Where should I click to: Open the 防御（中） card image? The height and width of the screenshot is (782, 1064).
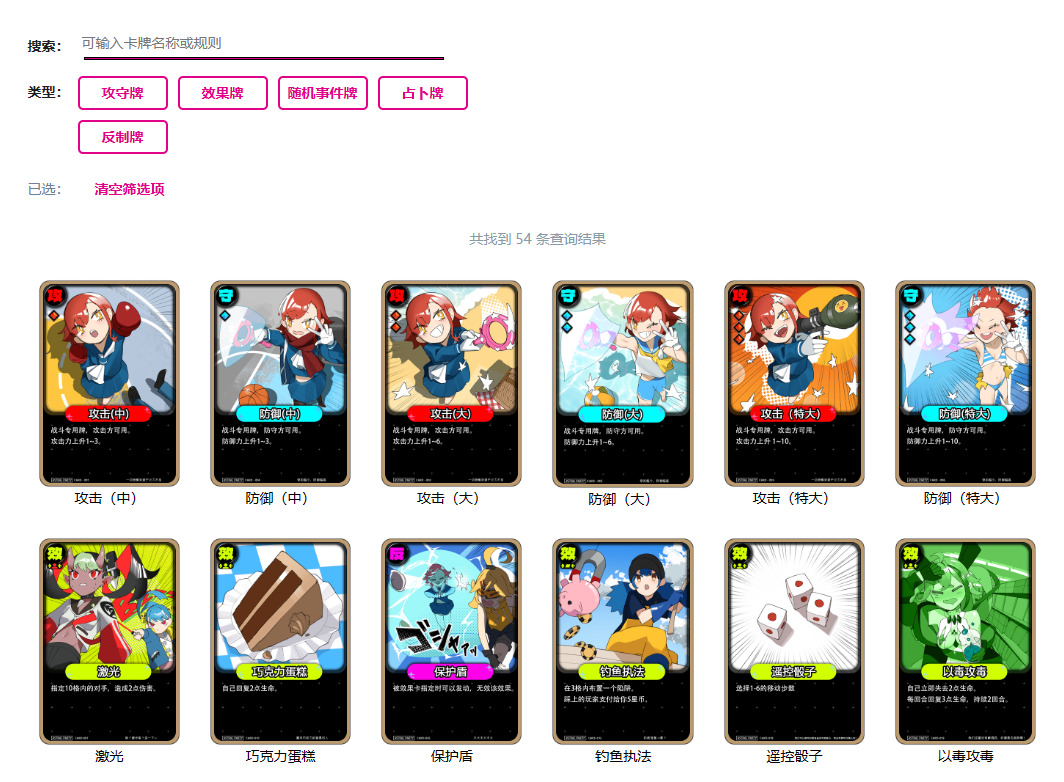coord(280,384)
